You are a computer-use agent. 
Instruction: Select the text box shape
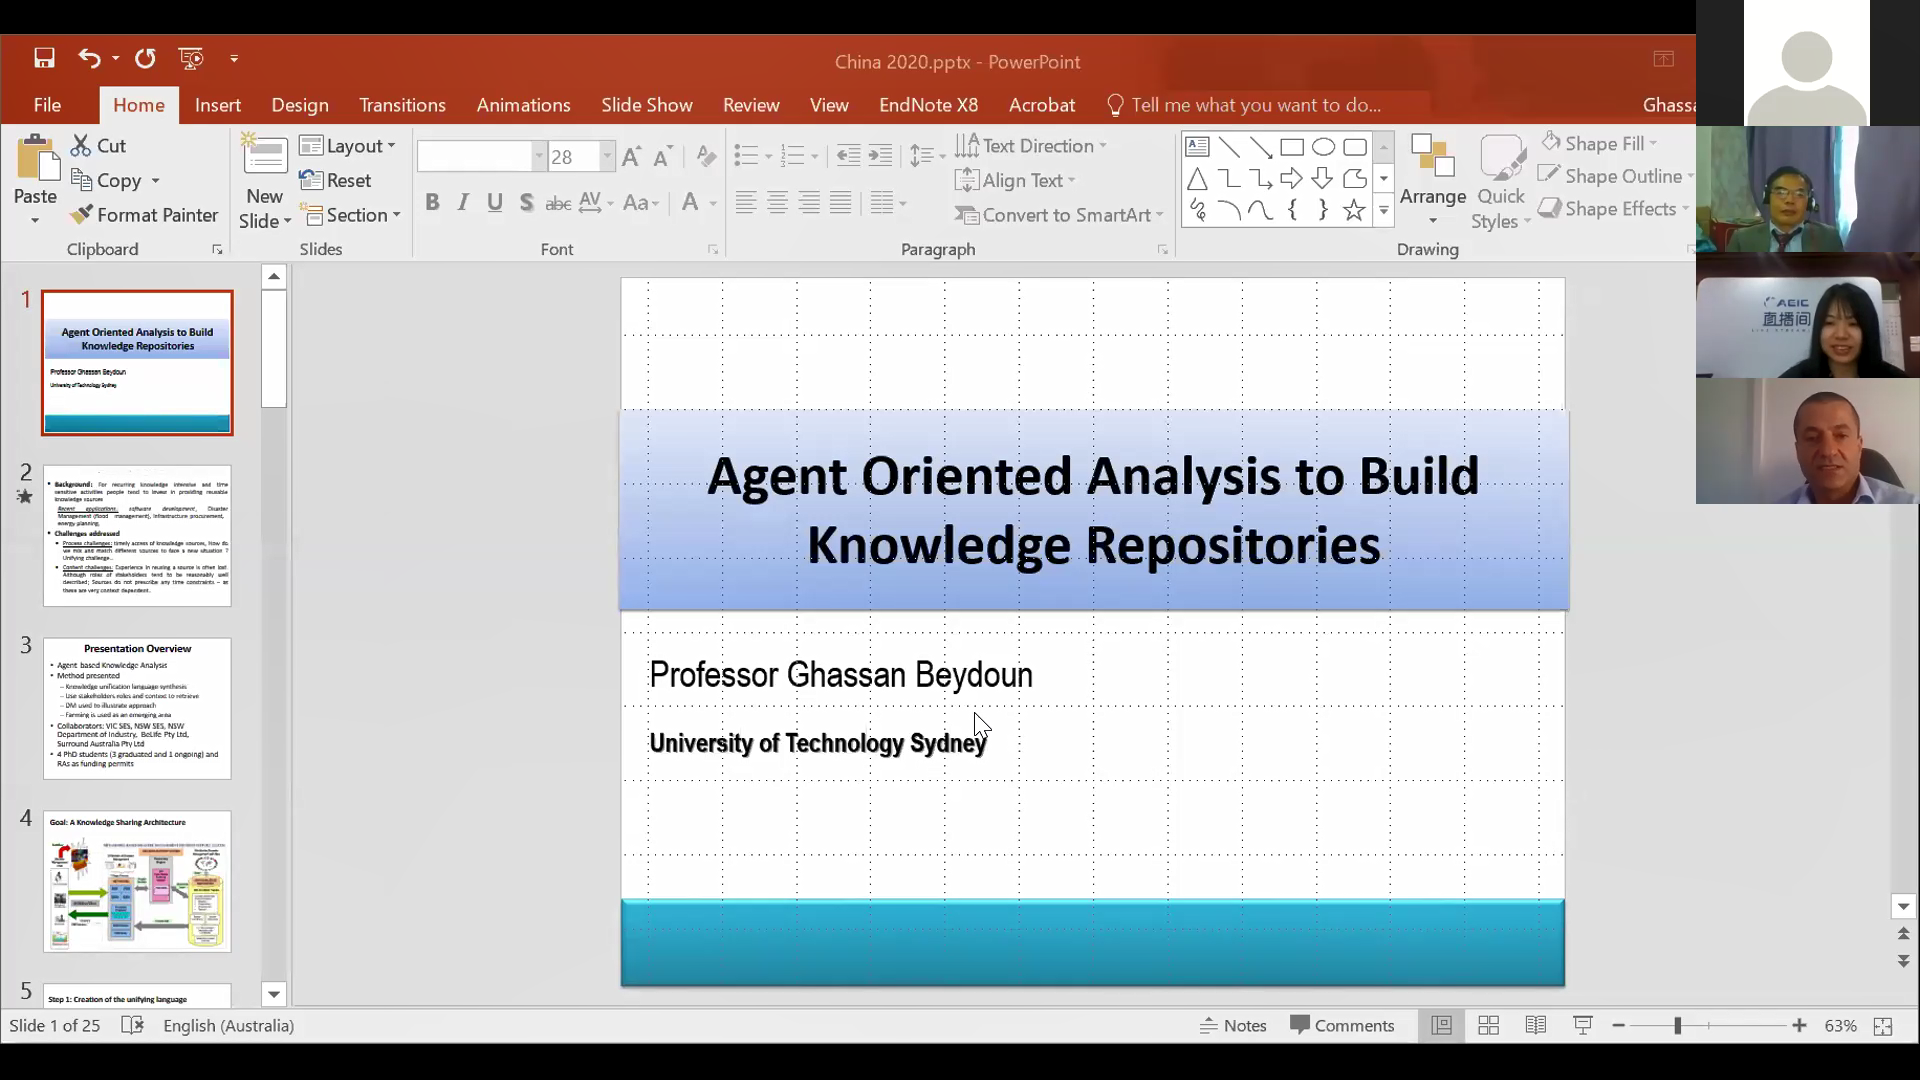1197,147
